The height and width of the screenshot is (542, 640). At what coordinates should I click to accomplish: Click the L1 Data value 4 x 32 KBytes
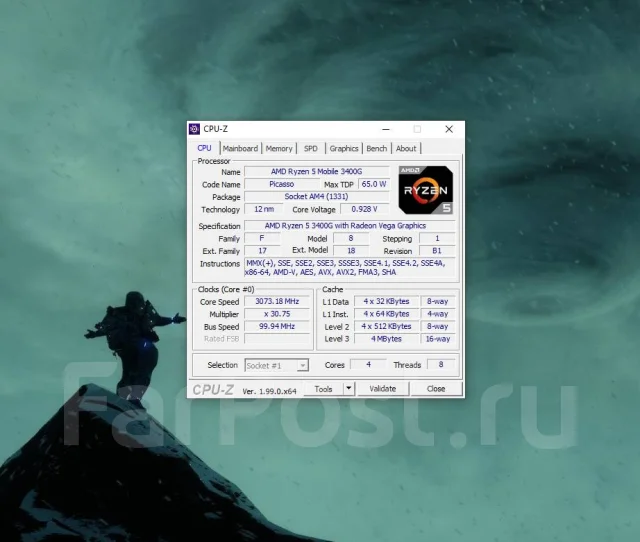386,302
